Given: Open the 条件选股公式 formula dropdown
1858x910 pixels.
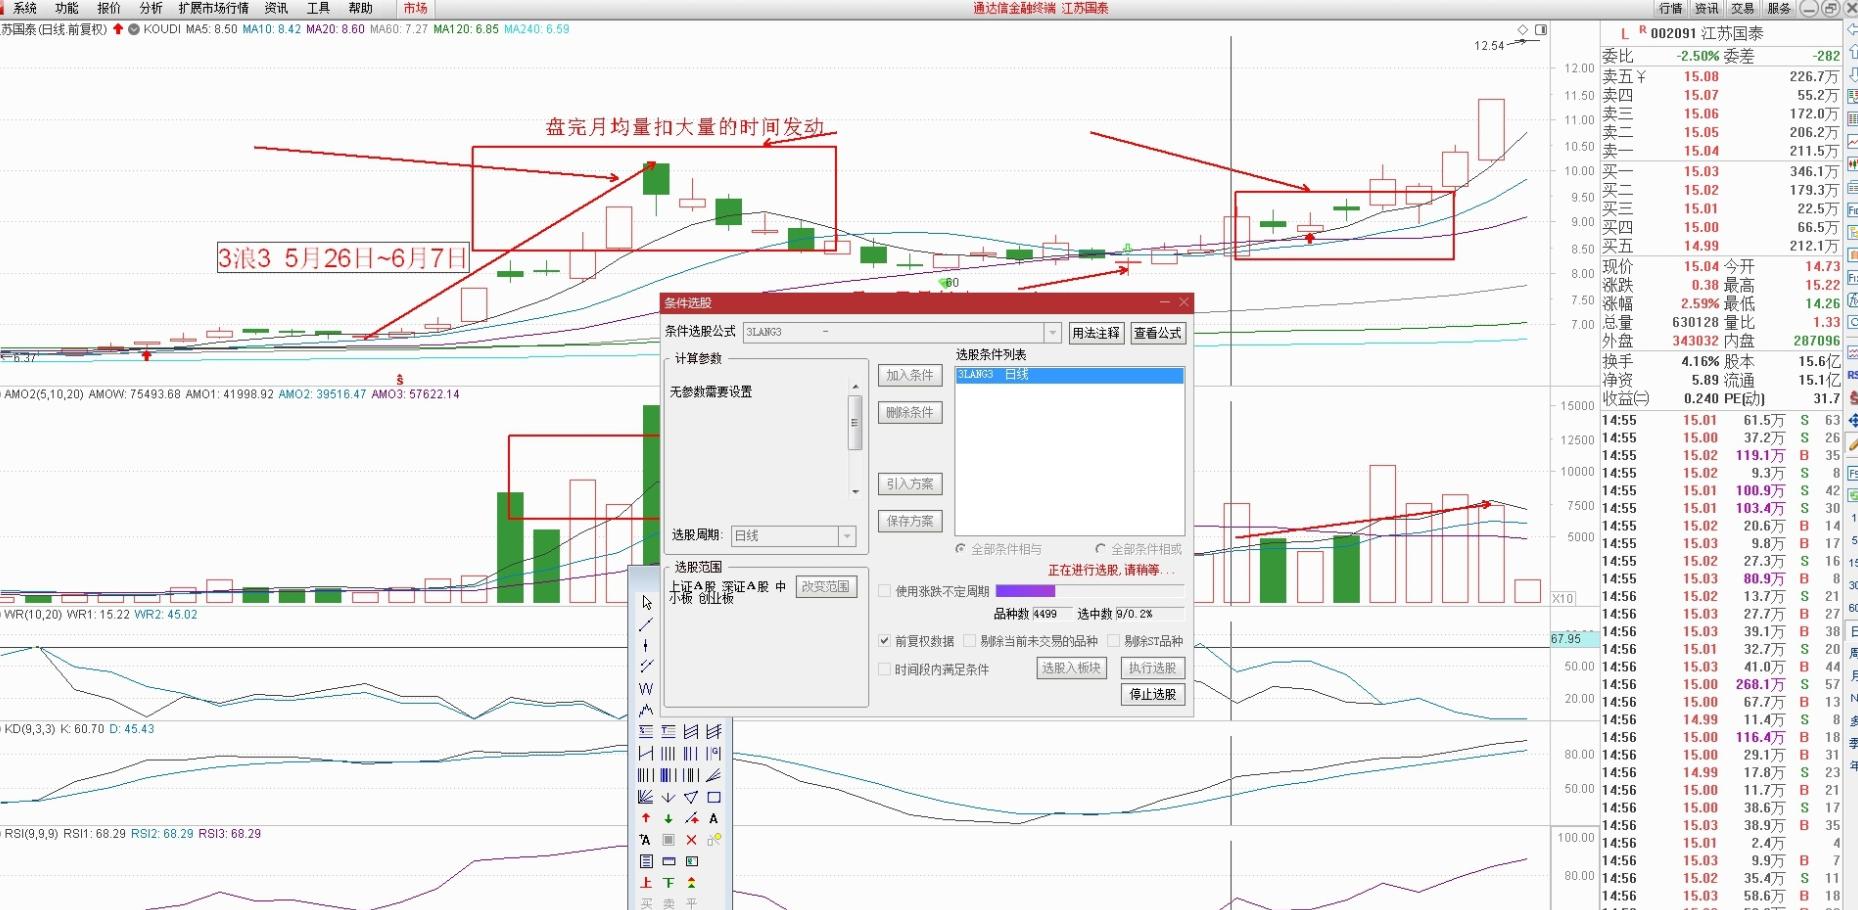Looking at the screenshot, I should (1052, 332).
